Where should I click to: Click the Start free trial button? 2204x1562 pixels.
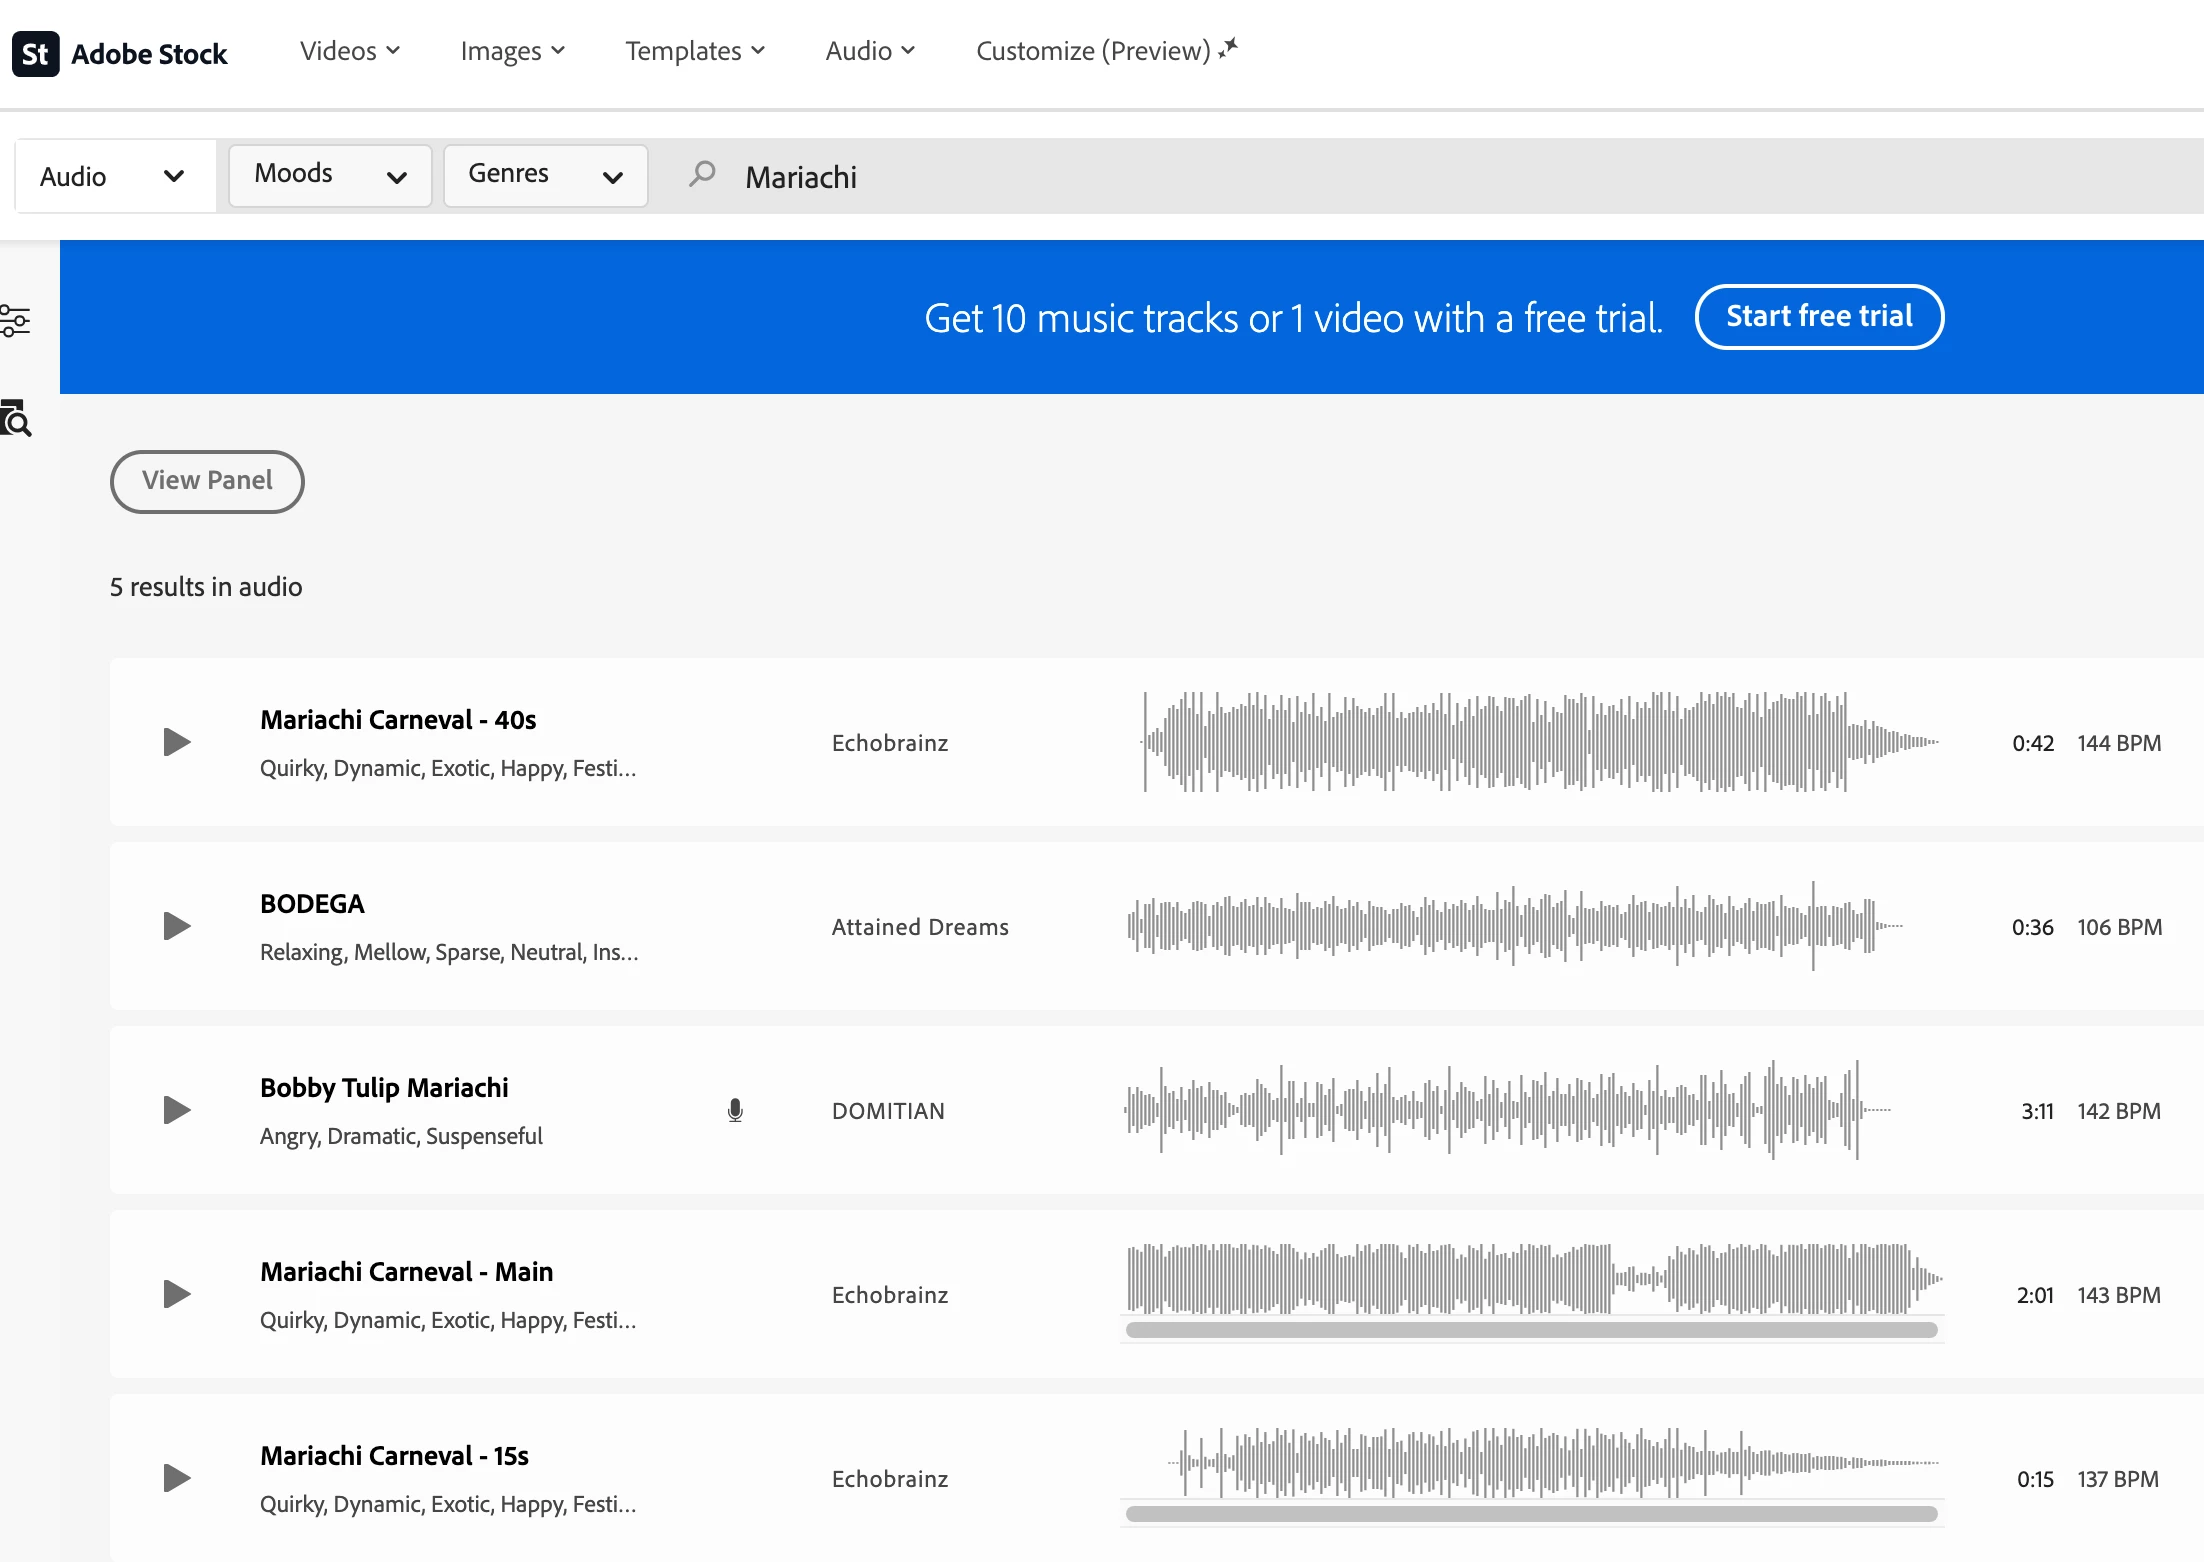click(1819, 317)
